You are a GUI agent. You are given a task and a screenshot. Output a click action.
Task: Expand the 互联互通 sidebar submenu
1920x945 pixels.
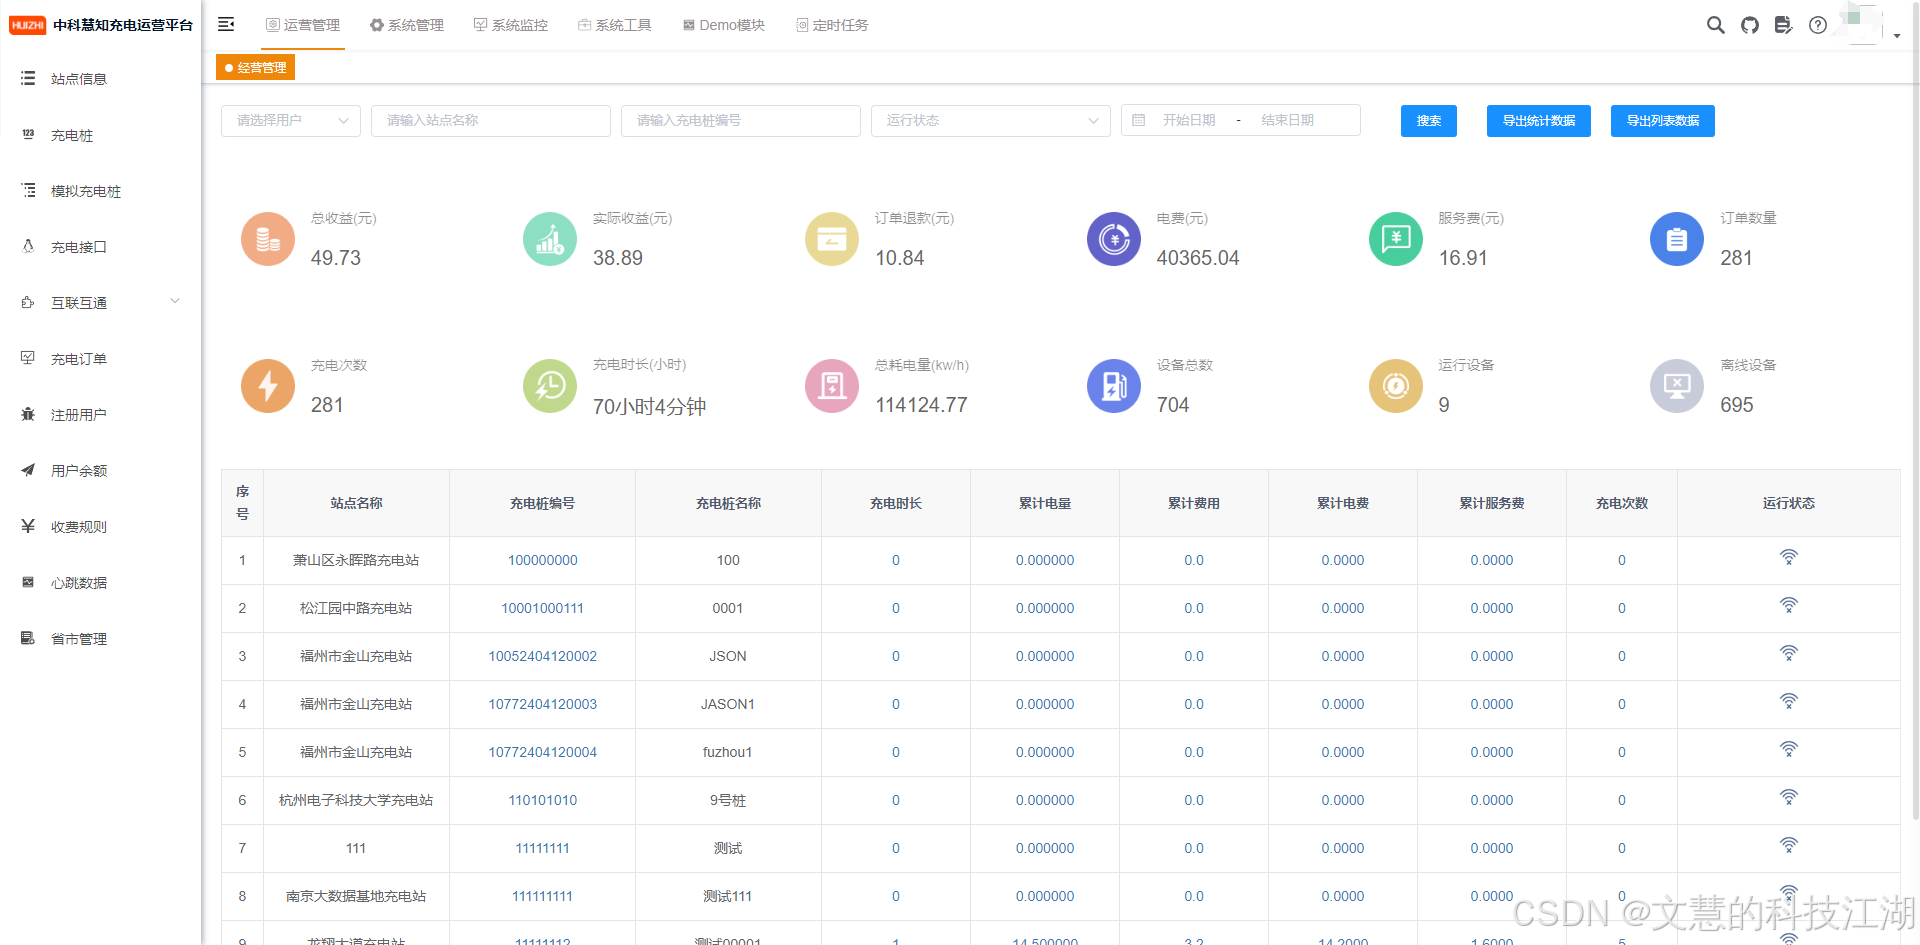coord(100,302)
